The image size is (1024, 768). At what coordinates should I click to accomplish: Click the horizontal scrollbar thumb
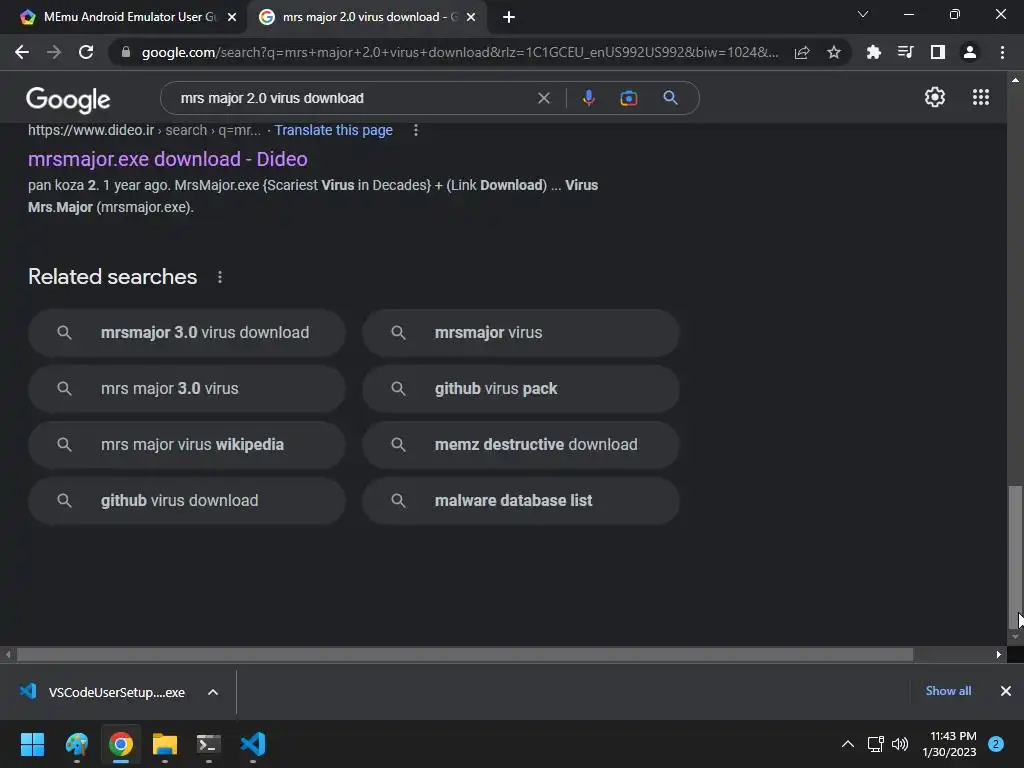[x=465, y=654]
